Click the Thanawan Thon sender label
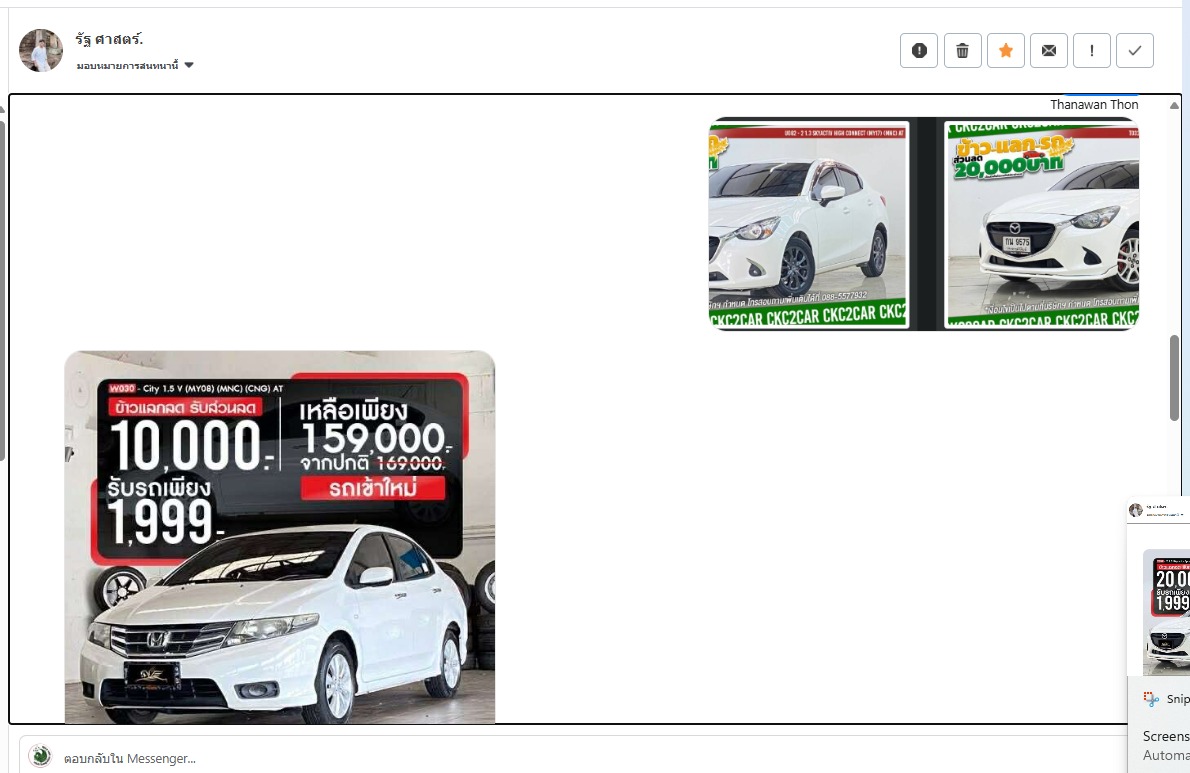 coord(1094,105)
